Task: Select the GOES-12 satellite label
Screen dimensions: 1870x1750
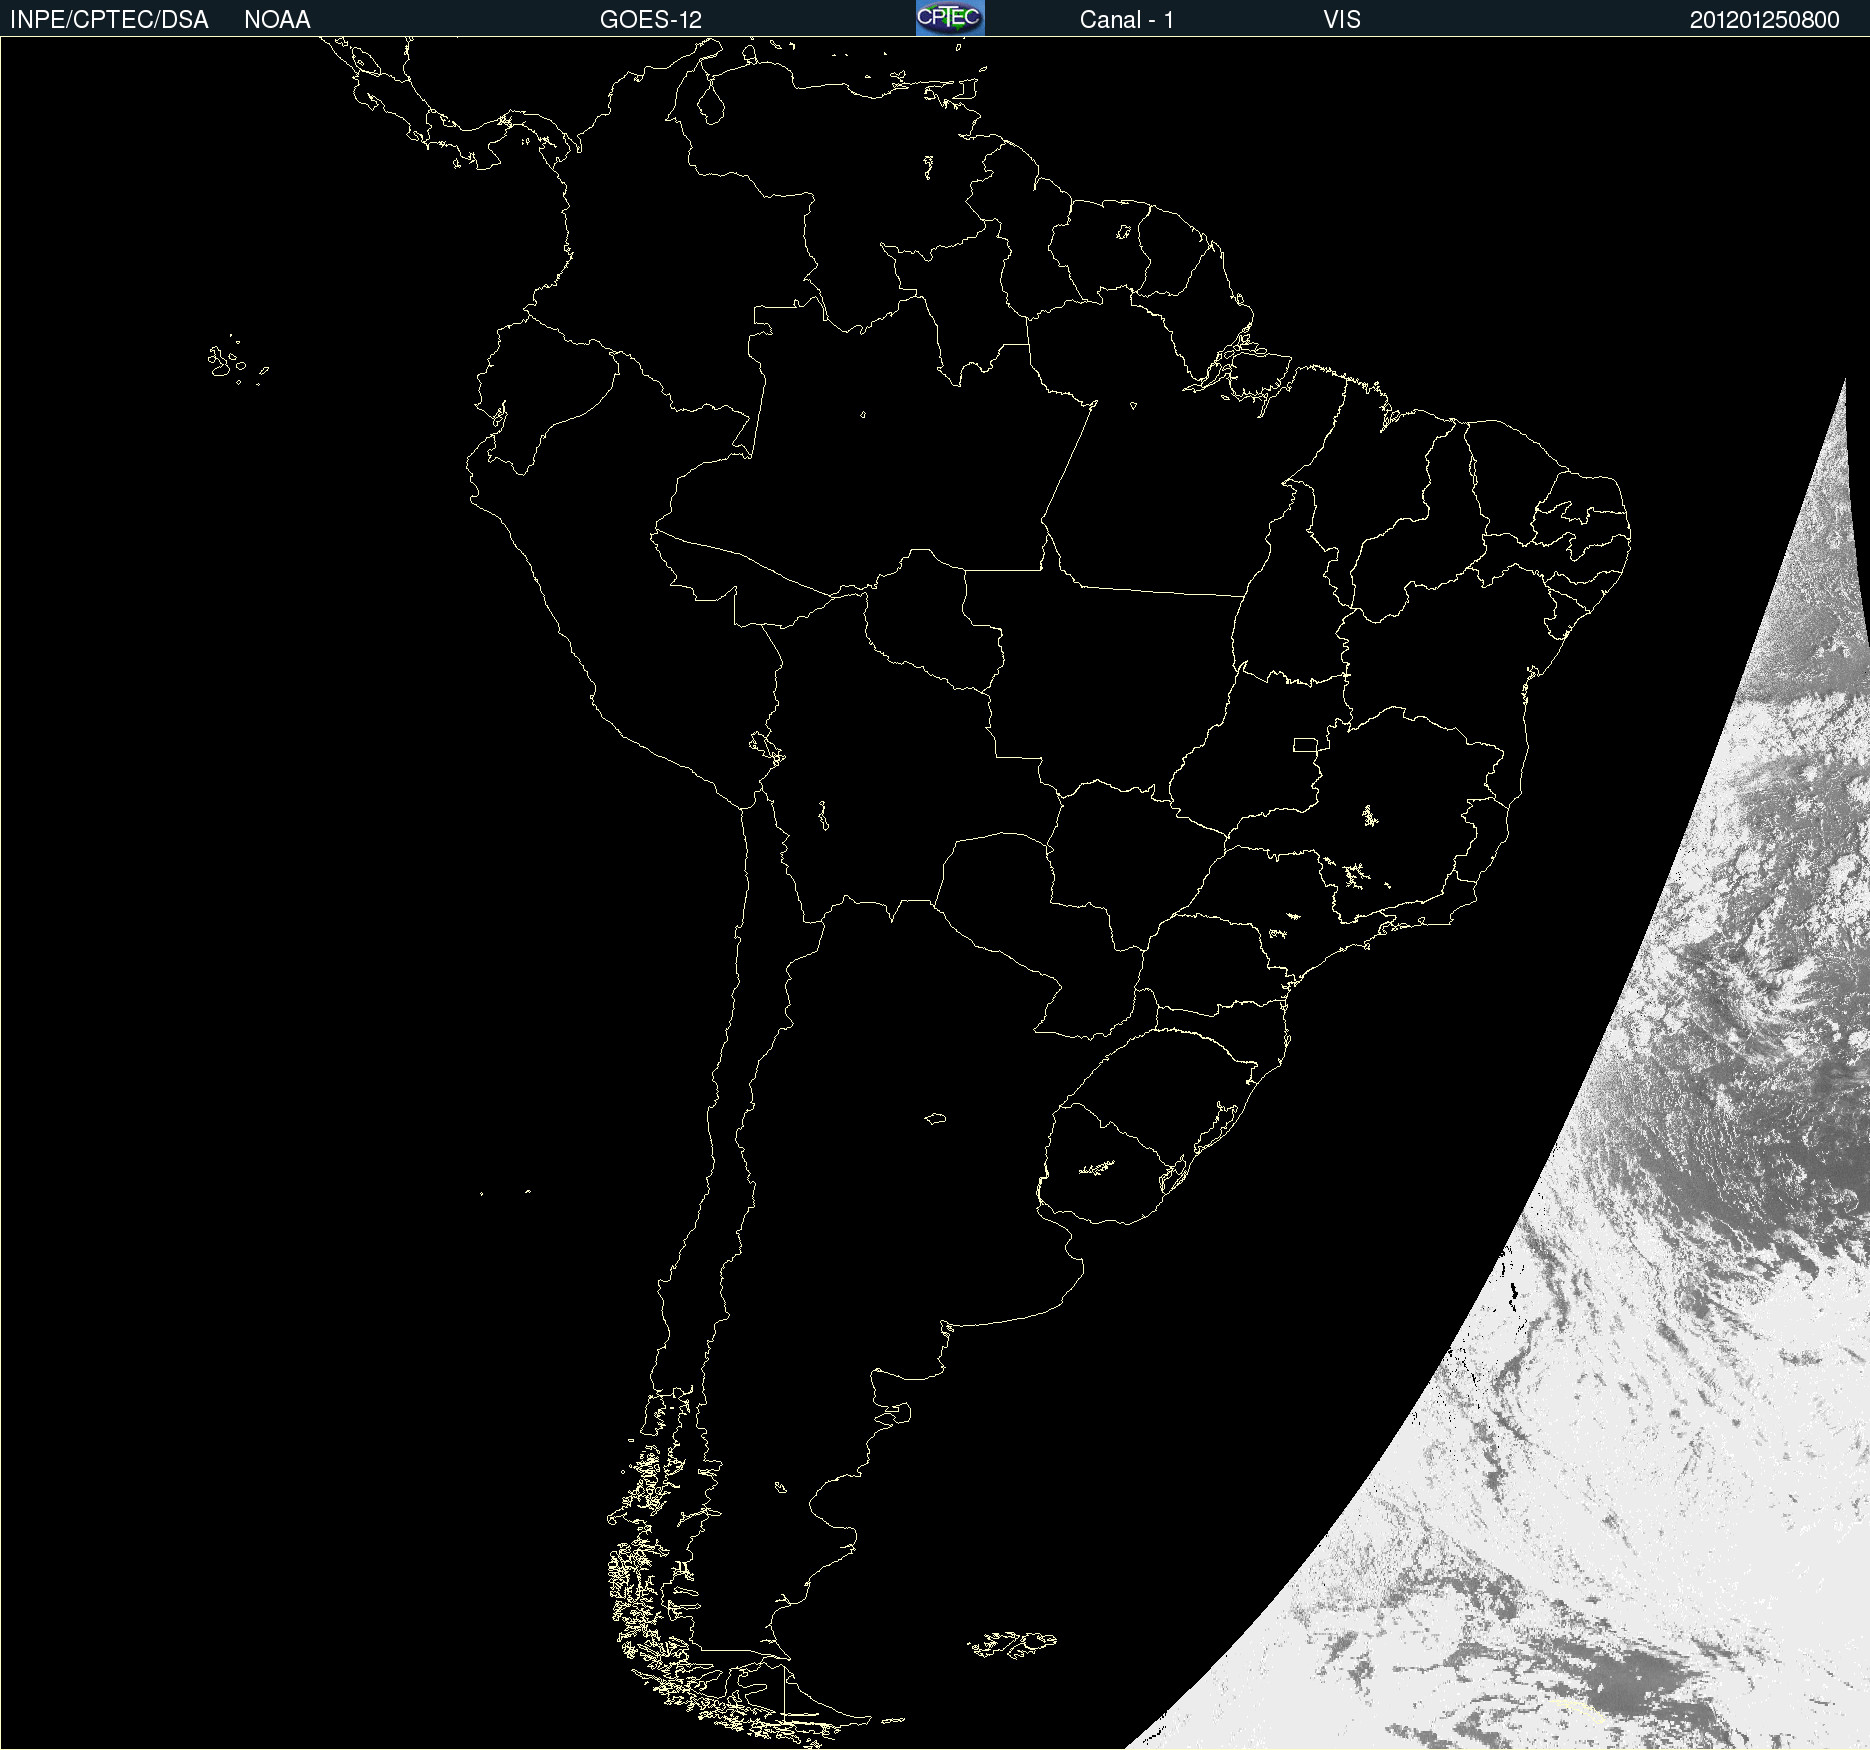Action: point(651,20)
